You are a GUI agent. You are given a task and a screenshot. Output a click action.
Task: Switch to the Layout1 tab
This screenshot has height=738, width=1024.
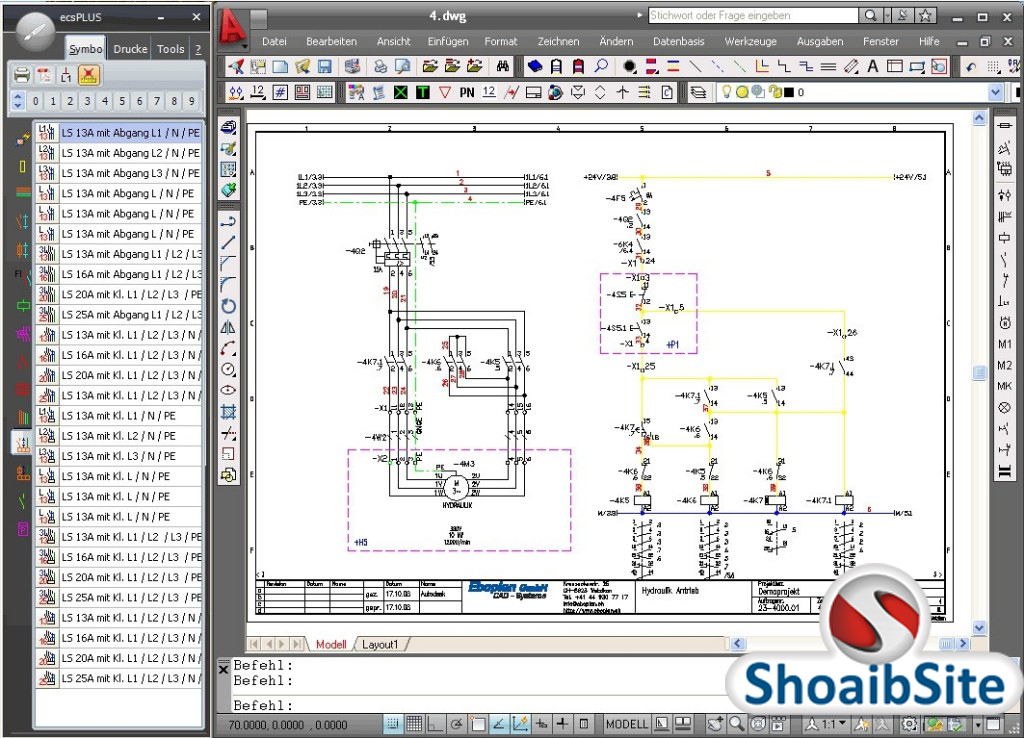click(379, 645)
